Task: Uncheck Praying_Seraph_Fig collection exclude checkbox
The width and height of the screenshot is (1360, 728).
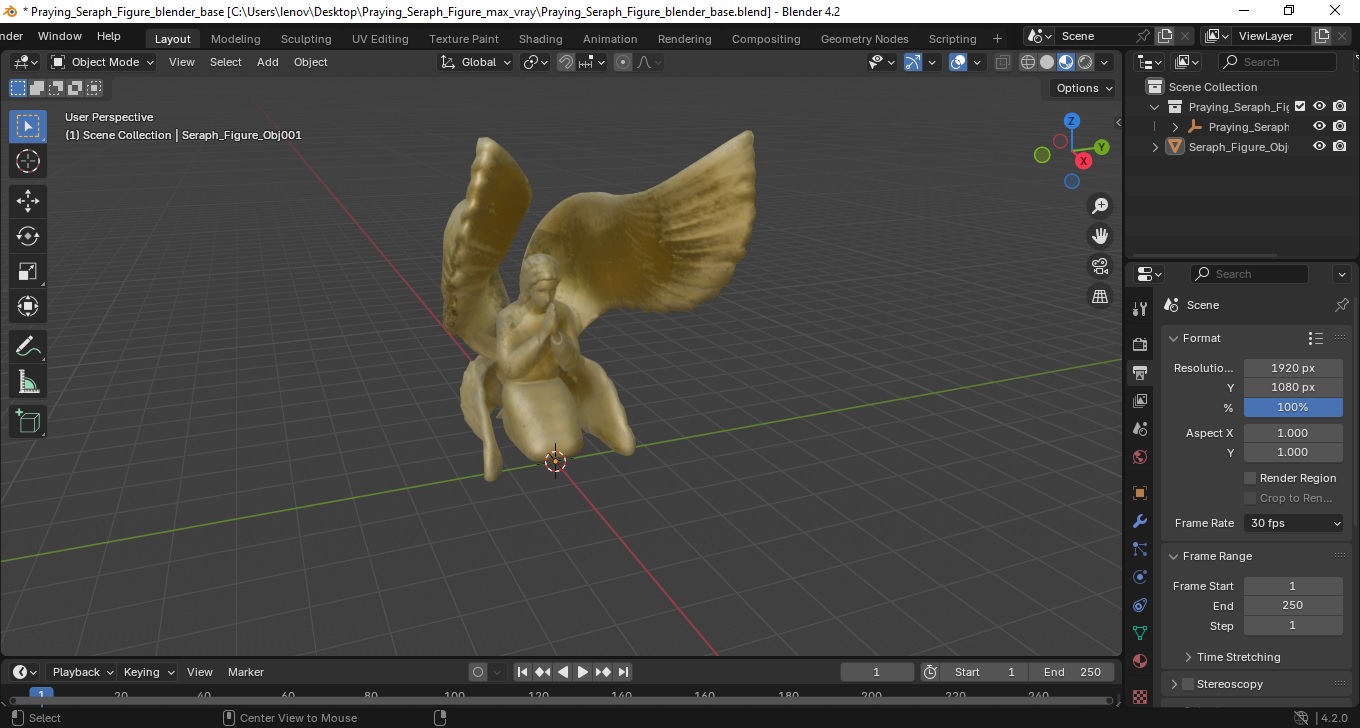Action: (1300, 106)
